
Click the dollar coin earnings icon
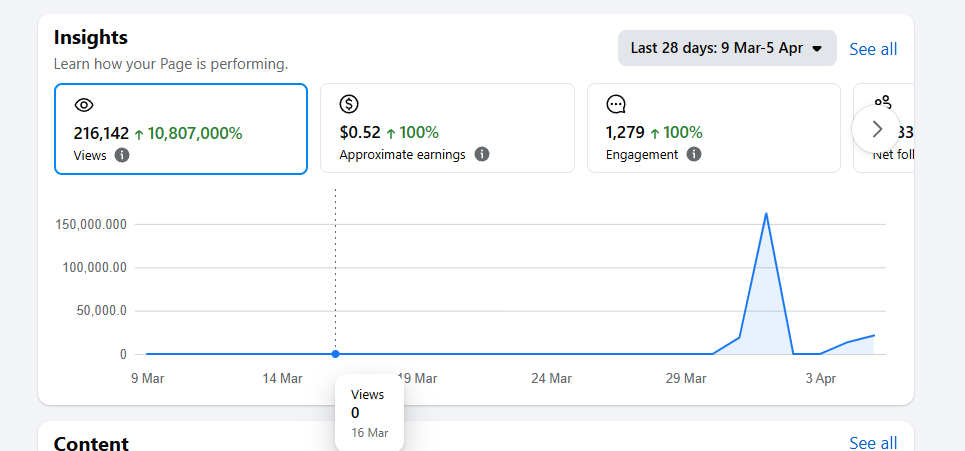[349, 104]
